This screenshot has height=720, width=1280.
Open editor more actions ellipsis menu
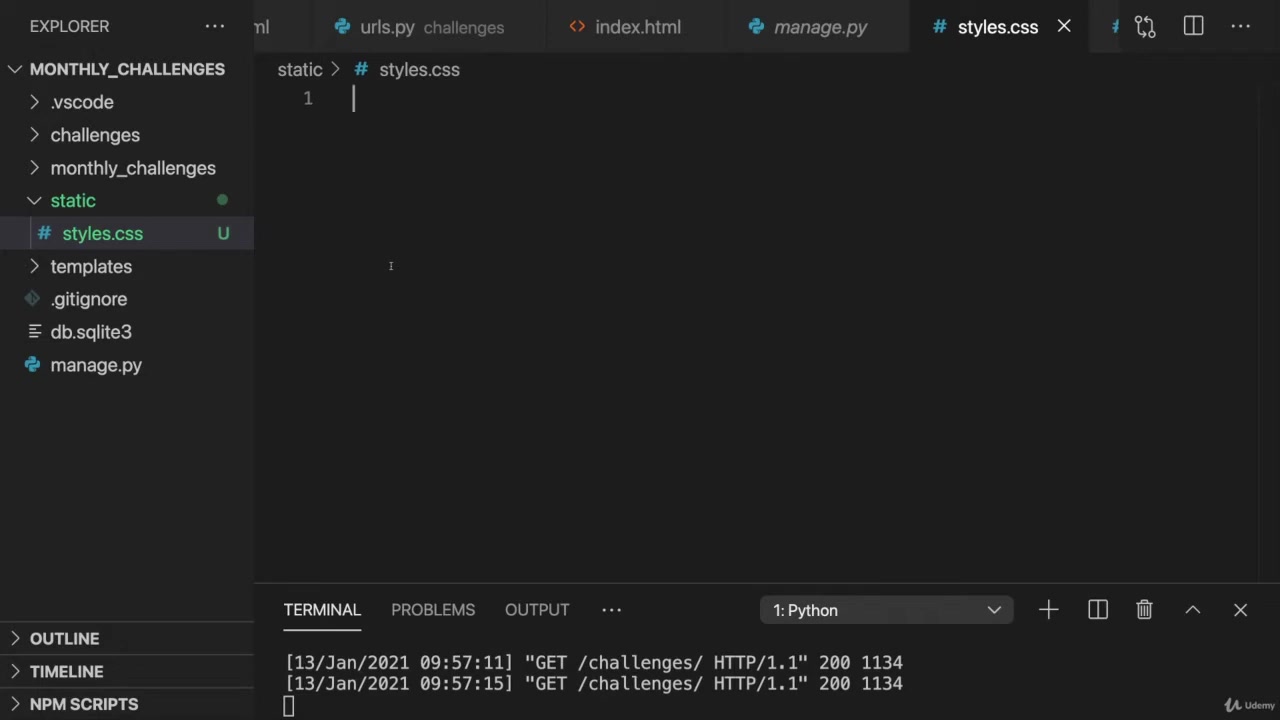point(1241,27)
